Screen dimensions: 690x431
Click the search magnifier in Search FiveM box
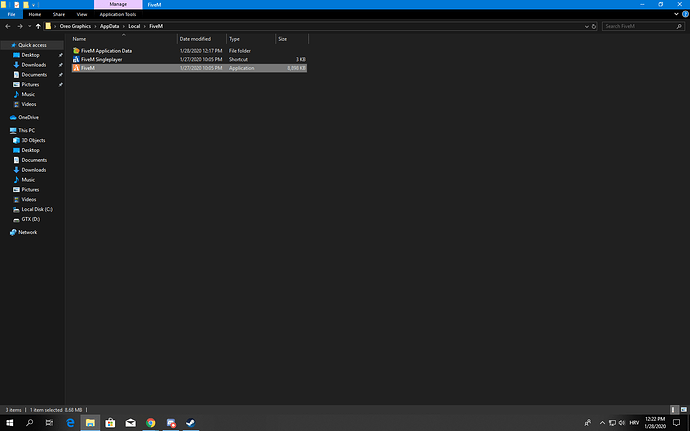click(x=679, y=26)
